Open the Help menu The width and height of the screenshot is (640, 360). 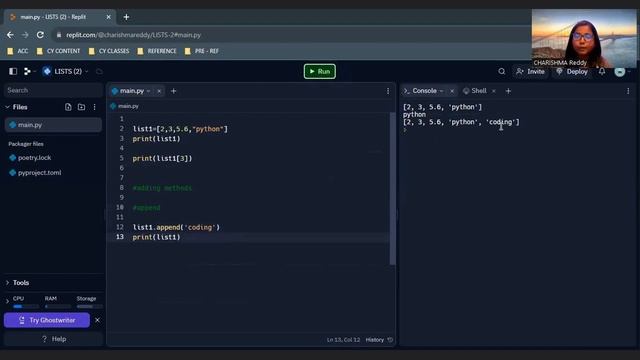pyautogui.click(x=53, y=339)
